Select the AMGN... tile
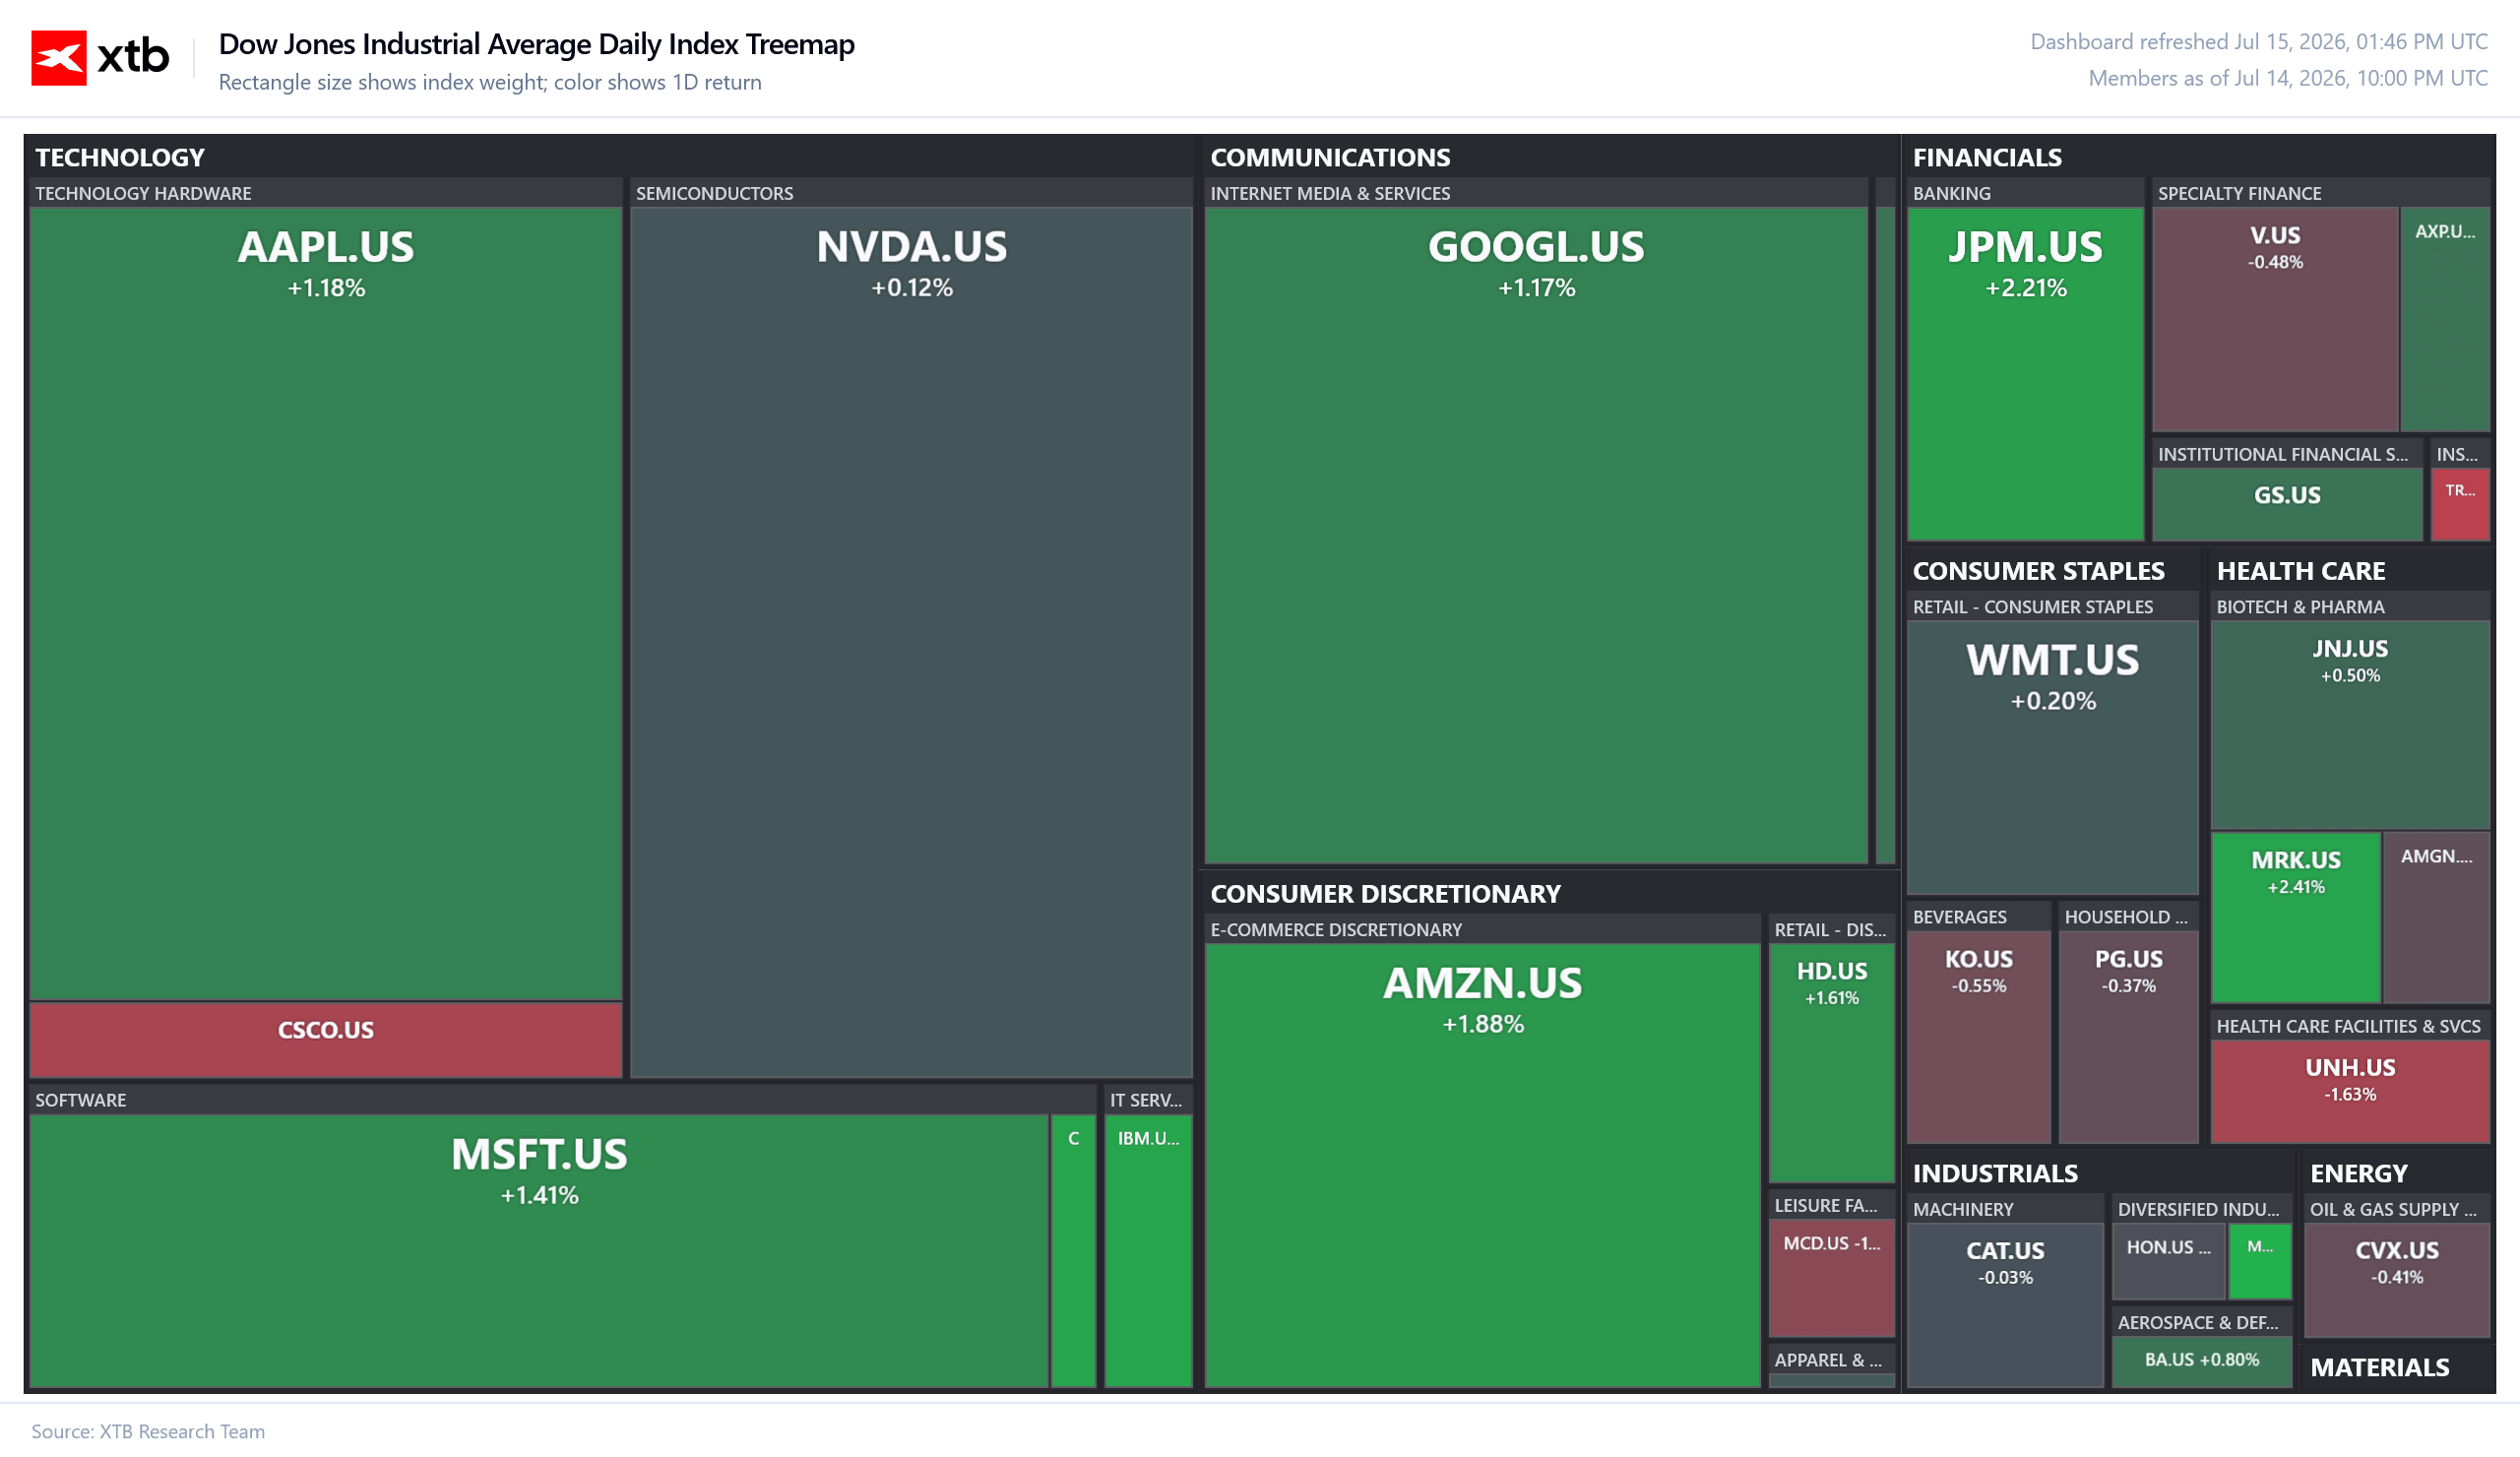This screenshot has width=2520, height=1457. pos(2436,917)
